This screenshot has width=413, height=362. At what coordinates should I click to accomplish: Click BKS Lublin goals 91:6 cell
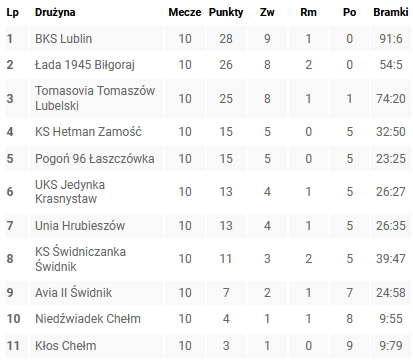[x=391, y=39]
